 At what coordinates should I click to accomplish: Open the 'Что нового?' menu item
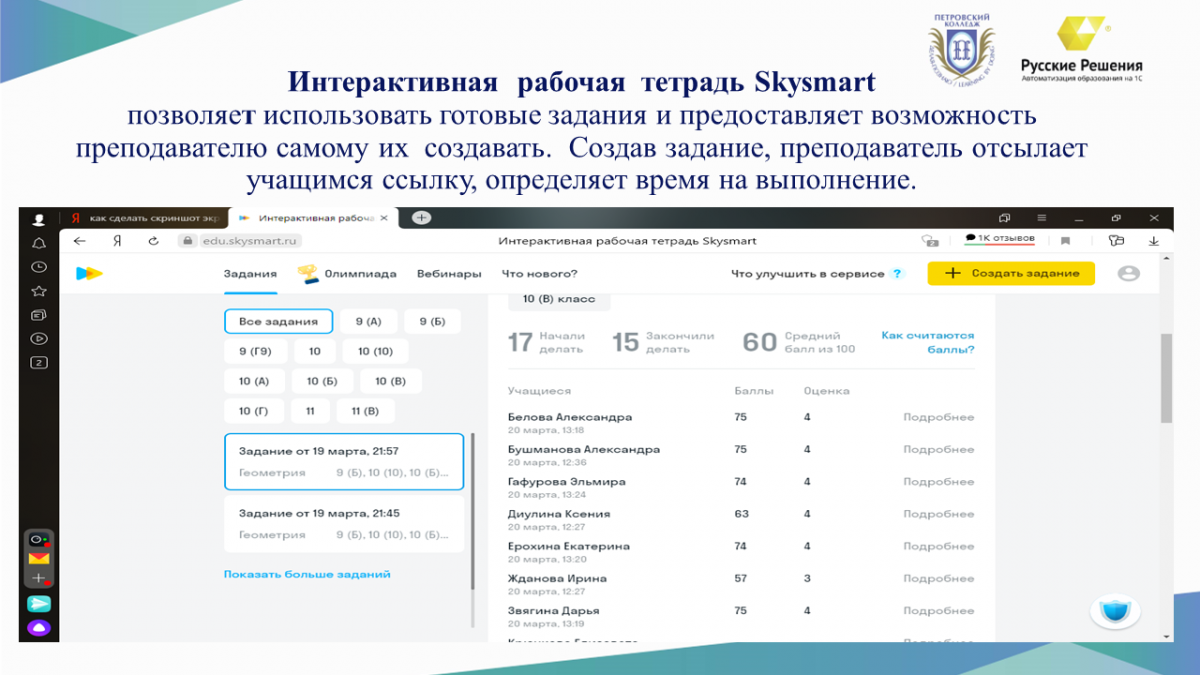539,274
